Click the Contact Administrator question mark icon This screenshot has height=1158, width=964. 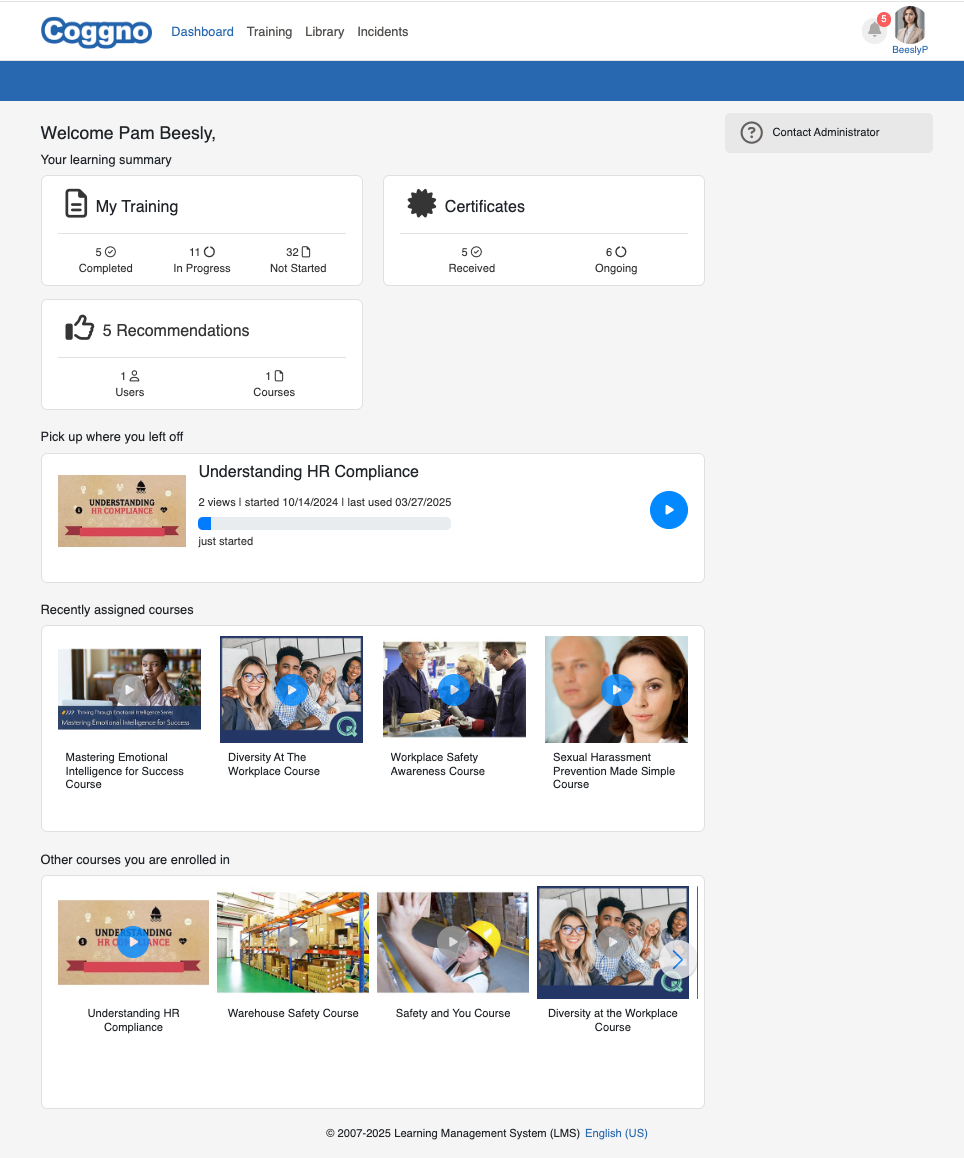click(x=751, y=133)
